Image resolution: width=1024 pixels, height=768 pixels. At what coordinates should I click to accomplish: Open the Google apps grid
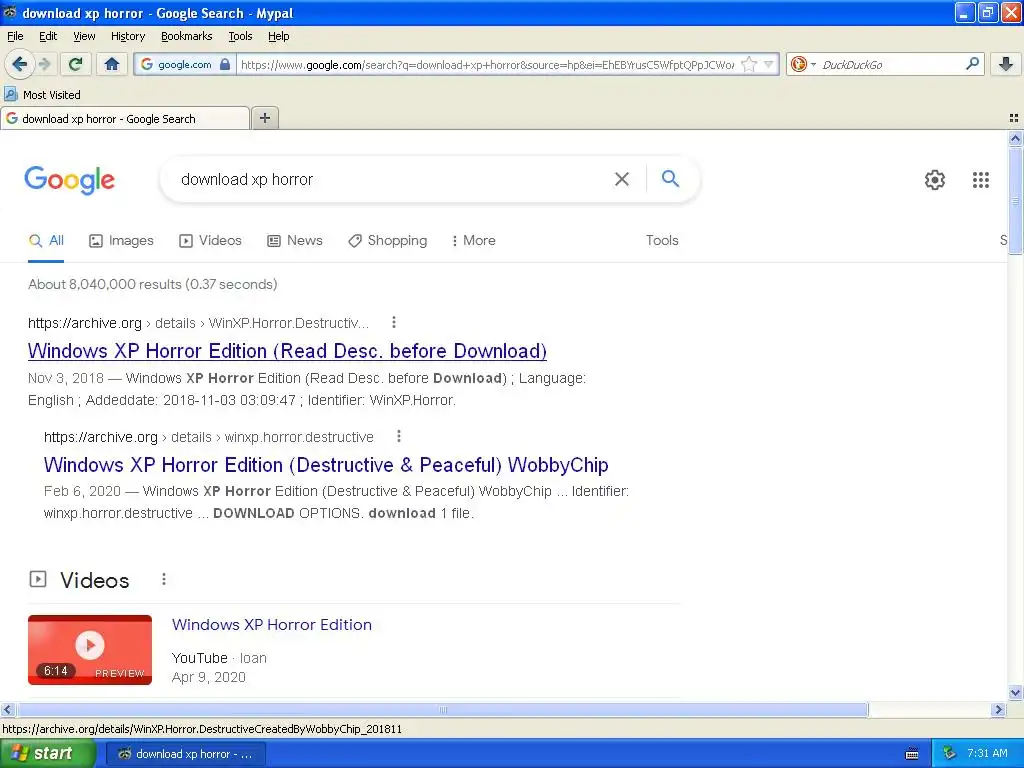980,180
